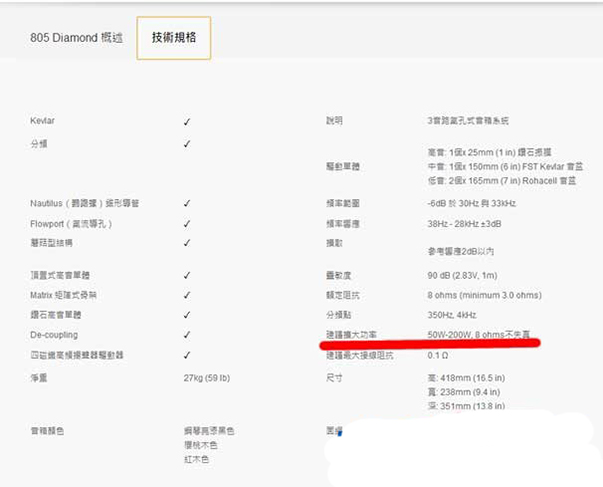Click the checkmark beside 蘑菇型結構

click(x=187, y=243)
